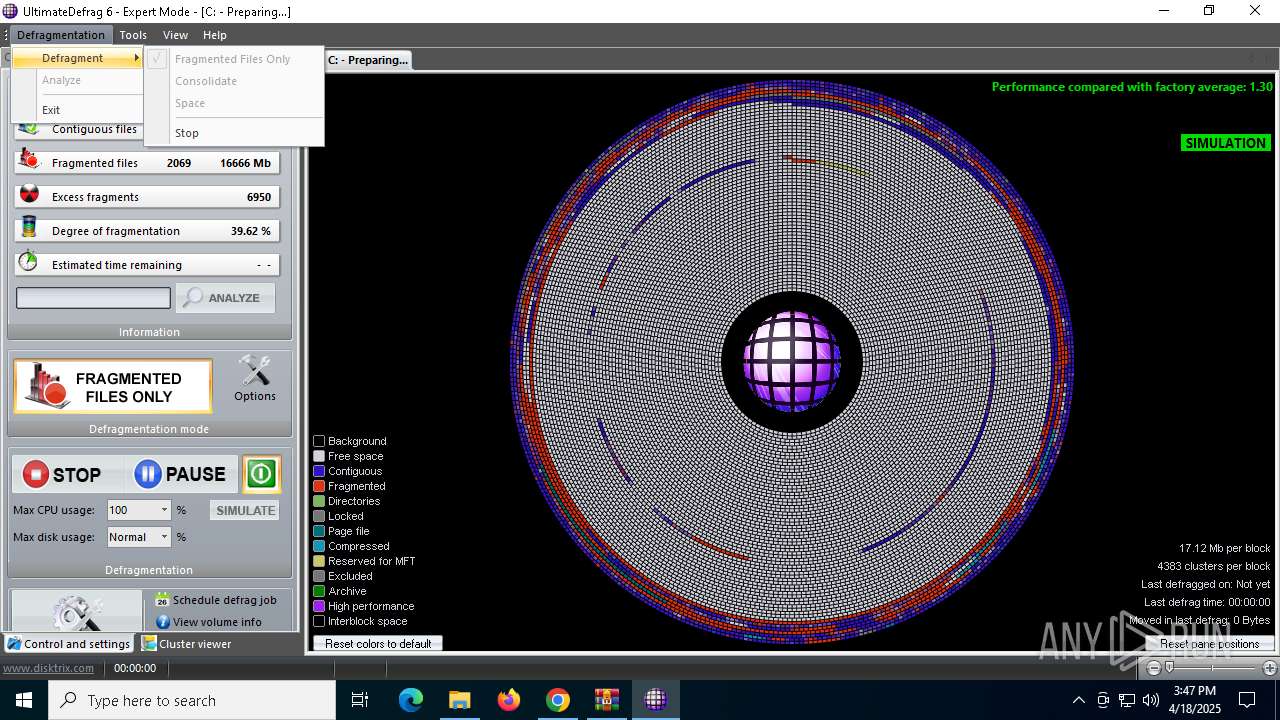Click the Compressed color swatch
This screenshot has width=1280, height=720.
pyautogui.click(x=319, y=546)
